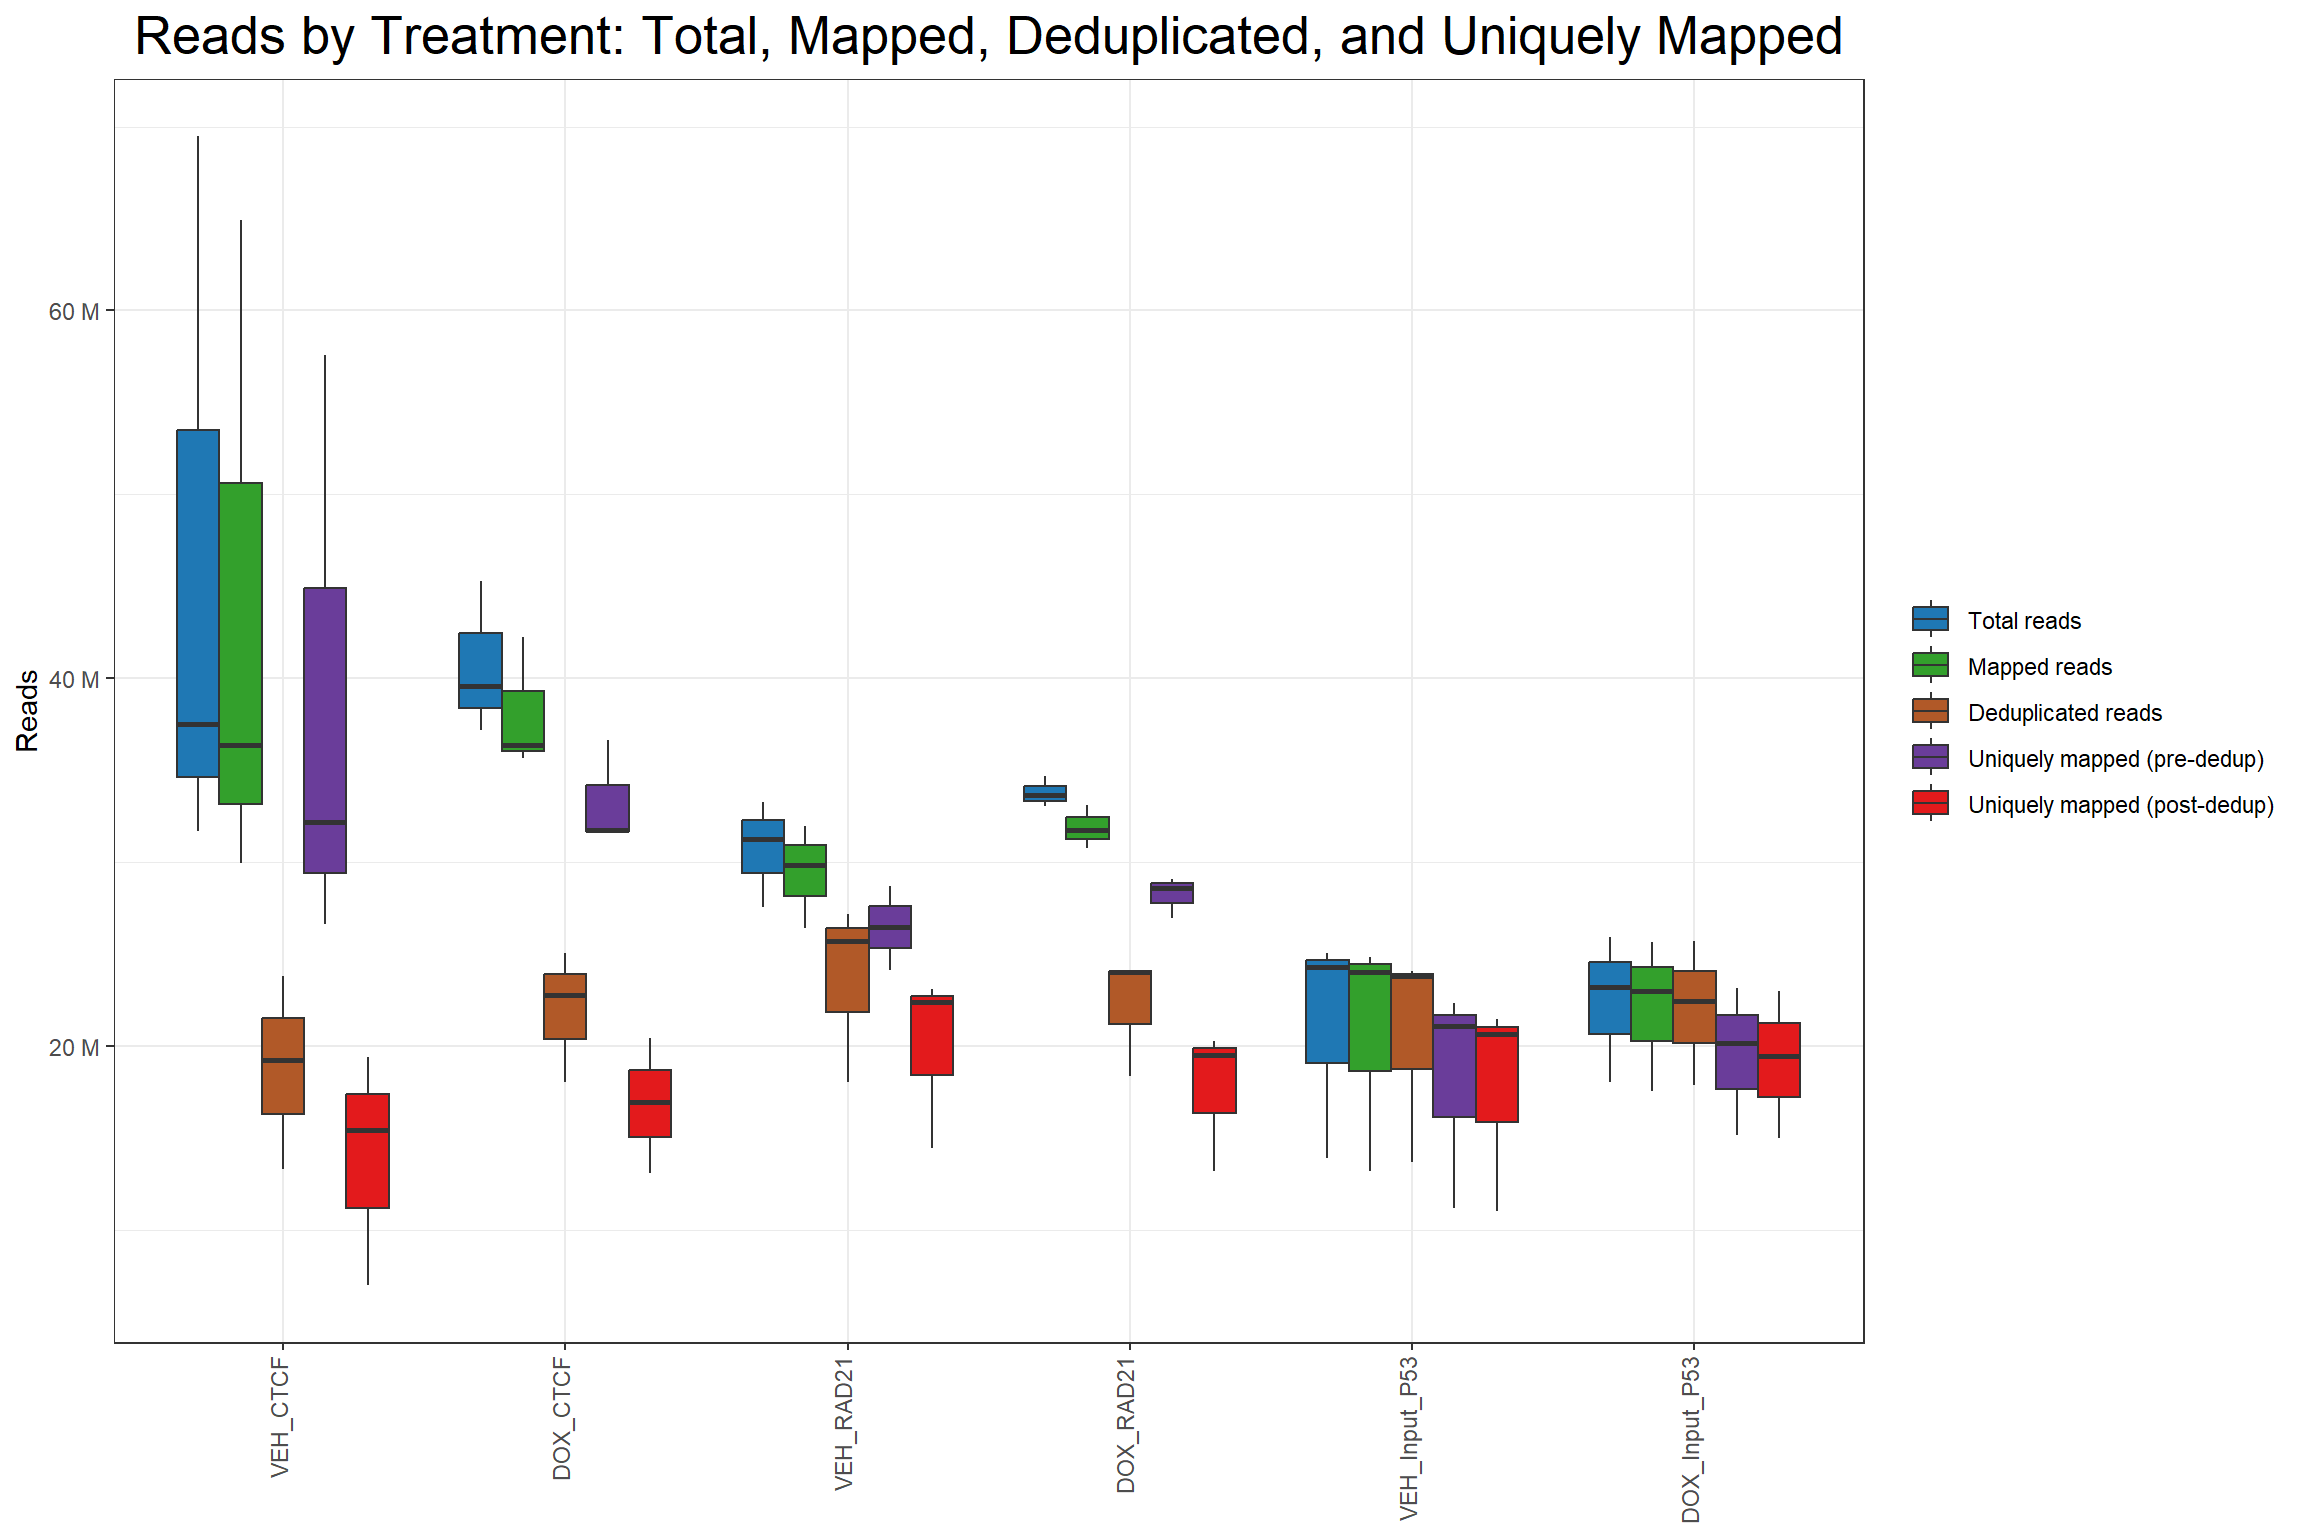The image size is (2304, 1536).
Task: Click the VEH_Input_P53 purple pre-dedup box
Action: [x=1454, y=1066]
